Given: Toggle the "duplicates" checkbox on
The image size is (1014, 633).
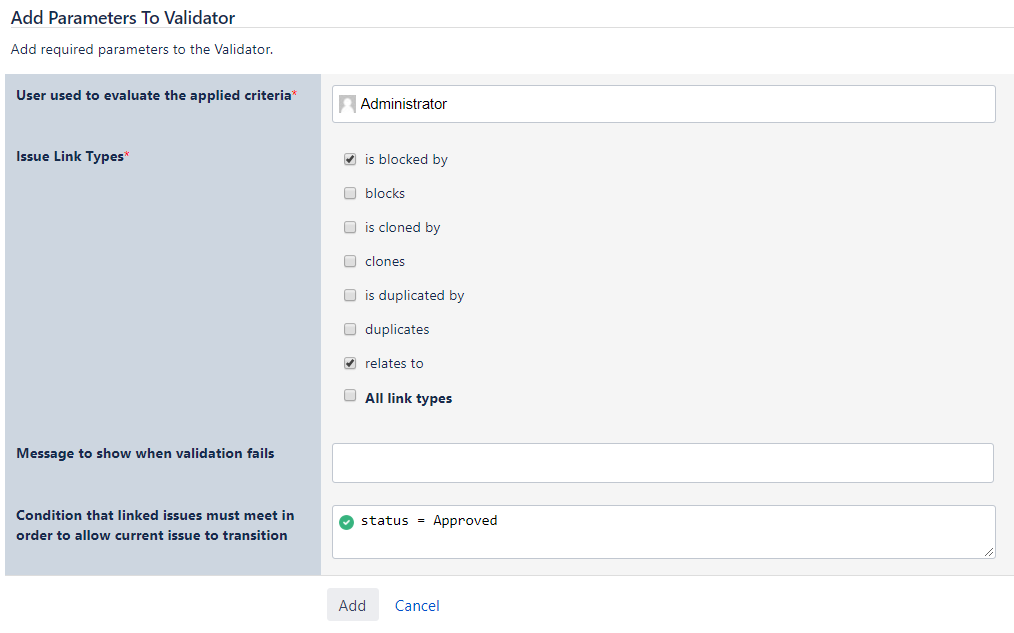Looking at the screenshot, I should point(350,329).
